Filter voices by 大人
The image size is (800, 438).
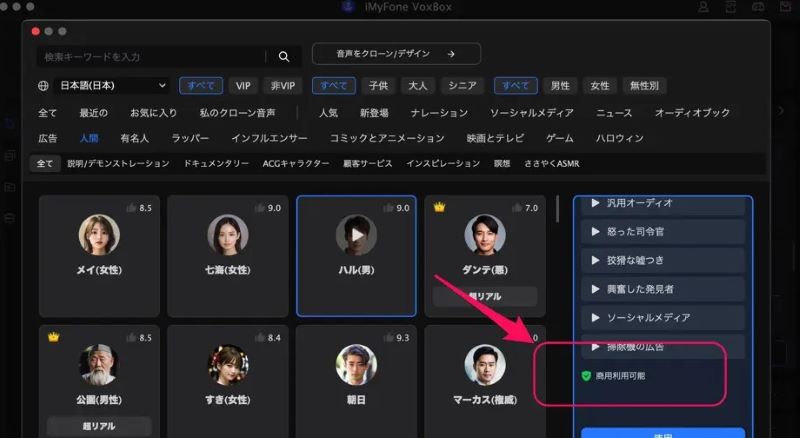(x=417, y=86)
